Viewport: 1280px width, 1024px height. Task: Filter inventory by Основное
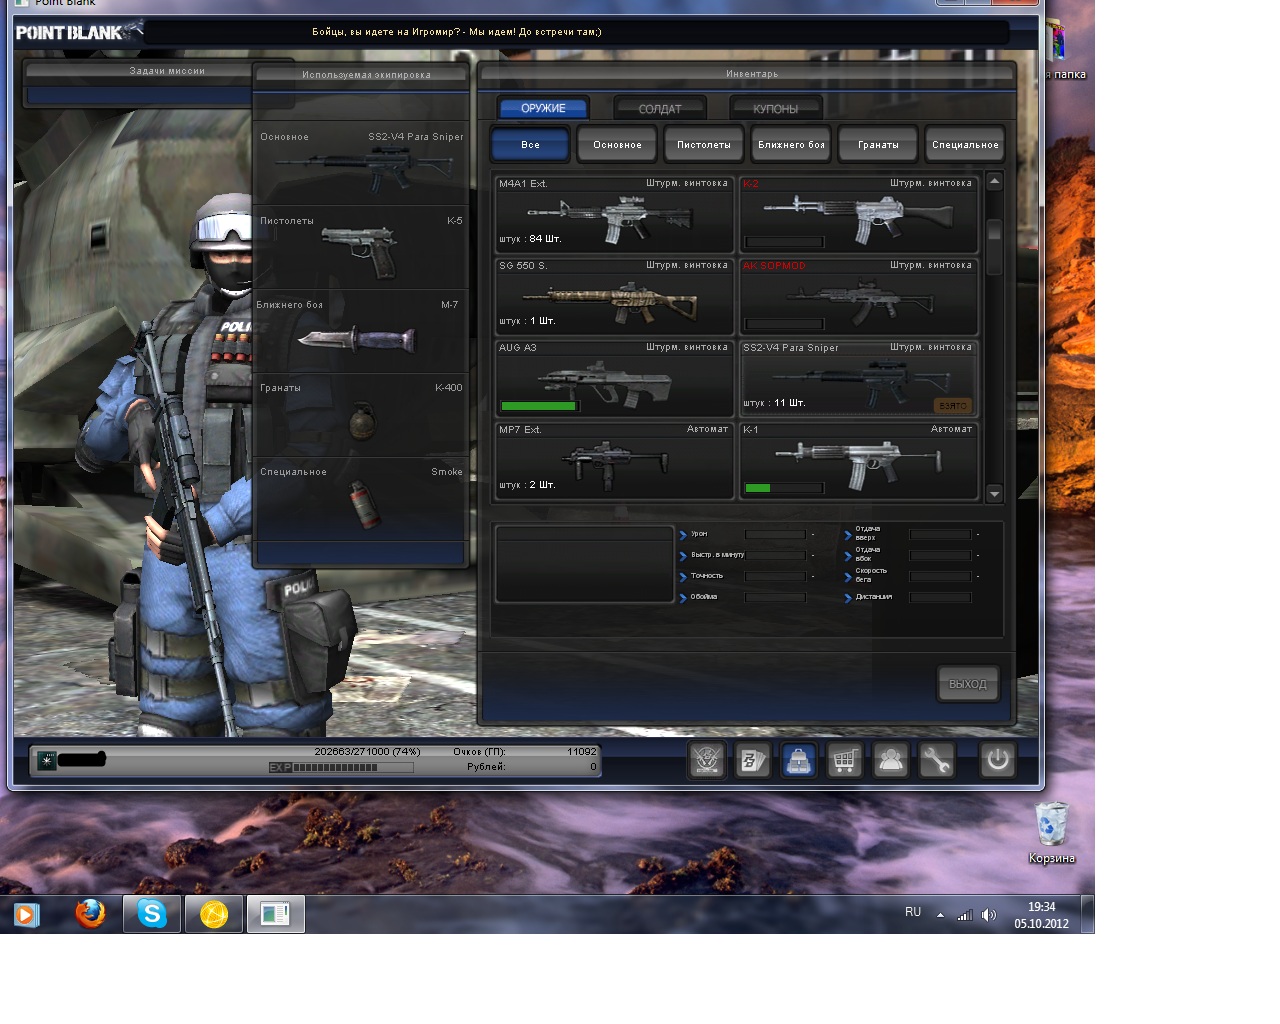coord(617,144)
